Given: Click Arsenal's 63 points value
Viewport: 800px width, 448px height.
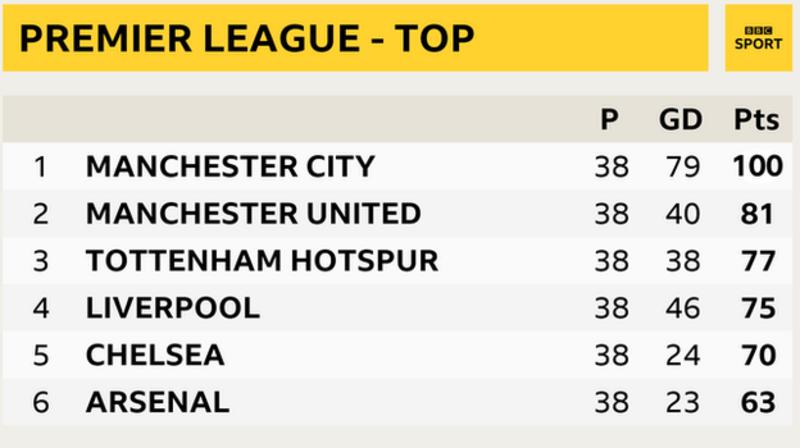Looking at the screenshot, I should pos(758,402).
